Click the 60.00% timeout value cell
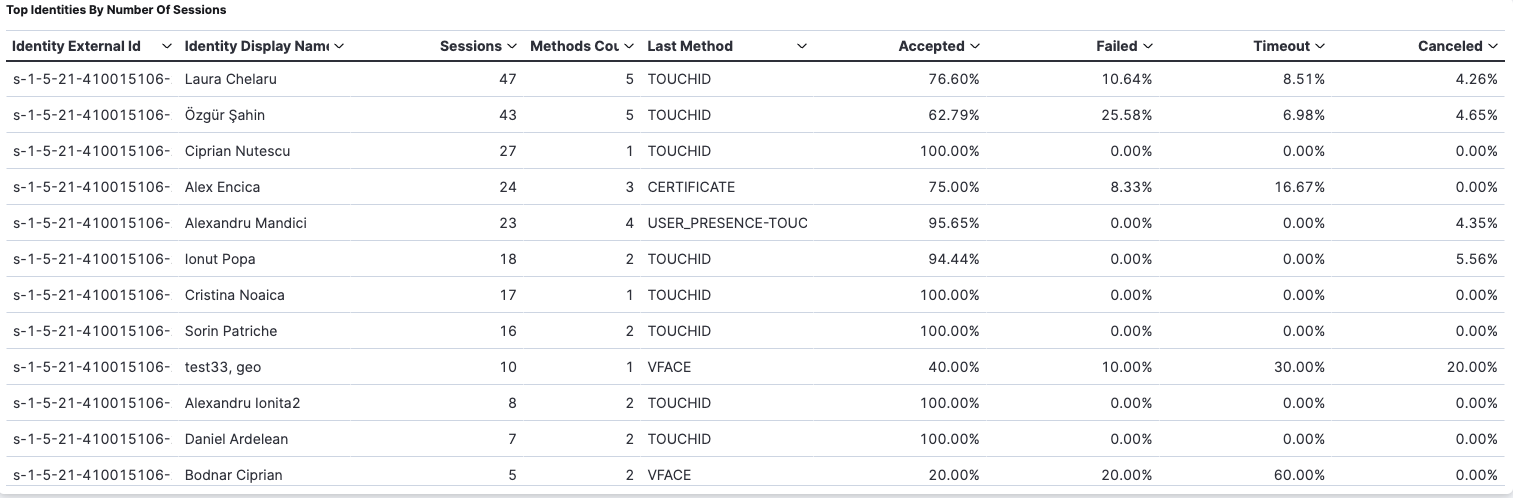Viewport: 1513px width, 498px height. [1303, 475]
